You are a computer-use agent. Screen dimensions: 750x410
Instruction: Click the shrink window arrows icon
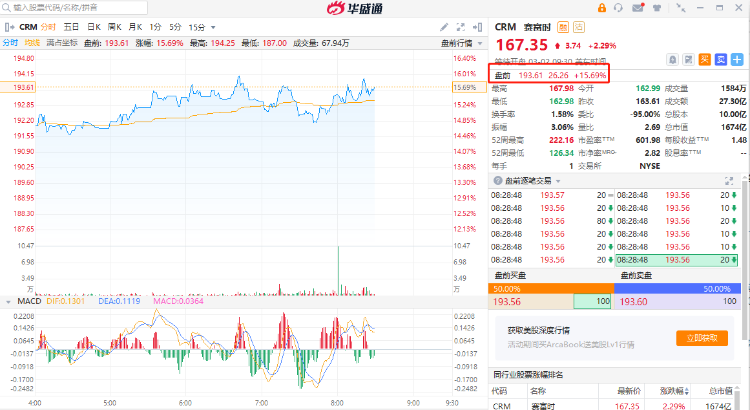(681, 8)
